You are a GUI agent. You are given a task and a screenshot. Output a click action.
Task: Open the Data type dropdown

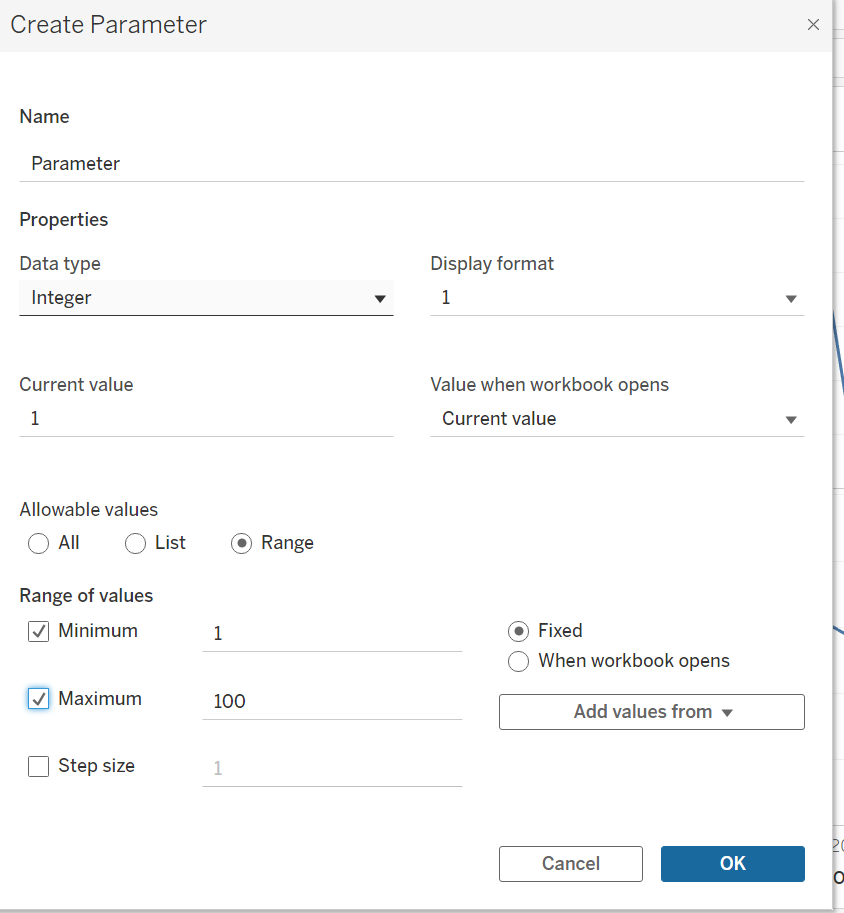coord(205,297)
